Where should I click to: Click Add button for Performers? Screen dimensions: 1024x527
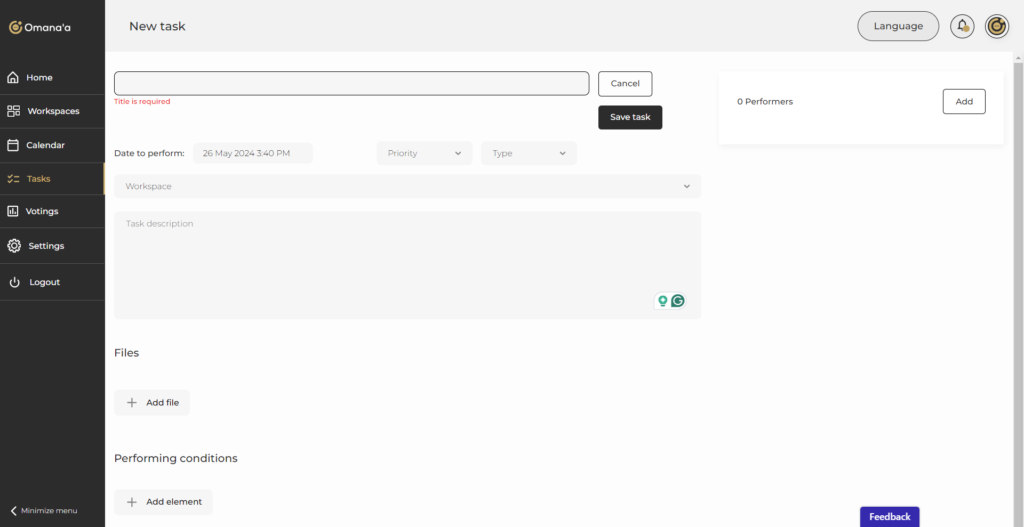click(x=963, y=101)
